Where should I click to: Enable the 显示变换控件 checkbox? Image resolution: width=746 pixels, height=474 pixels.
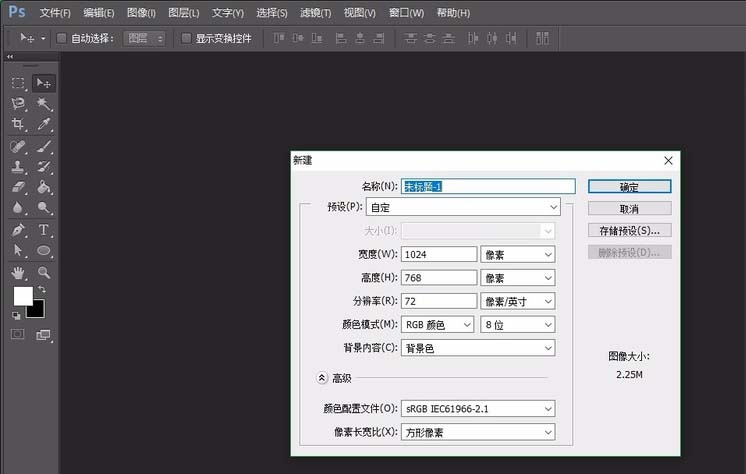coord(186,38)
